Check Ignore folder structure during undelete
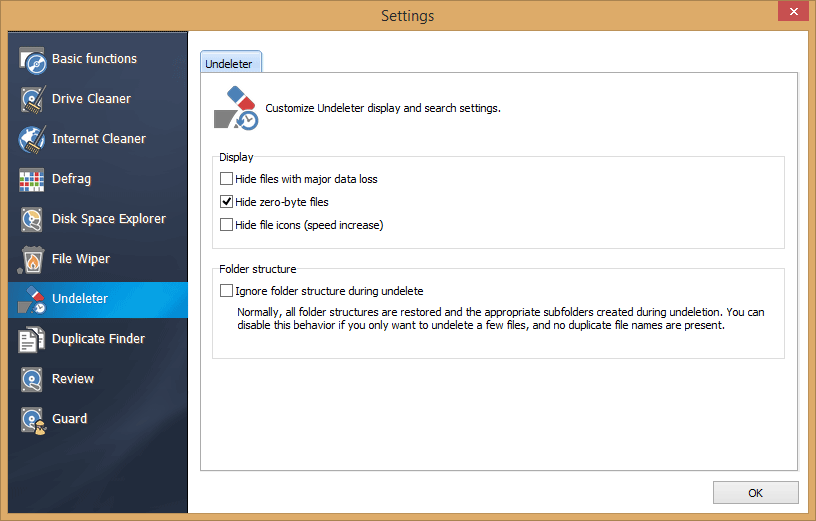This screenshot has height=521, width=816. click(x=226, y=291)
